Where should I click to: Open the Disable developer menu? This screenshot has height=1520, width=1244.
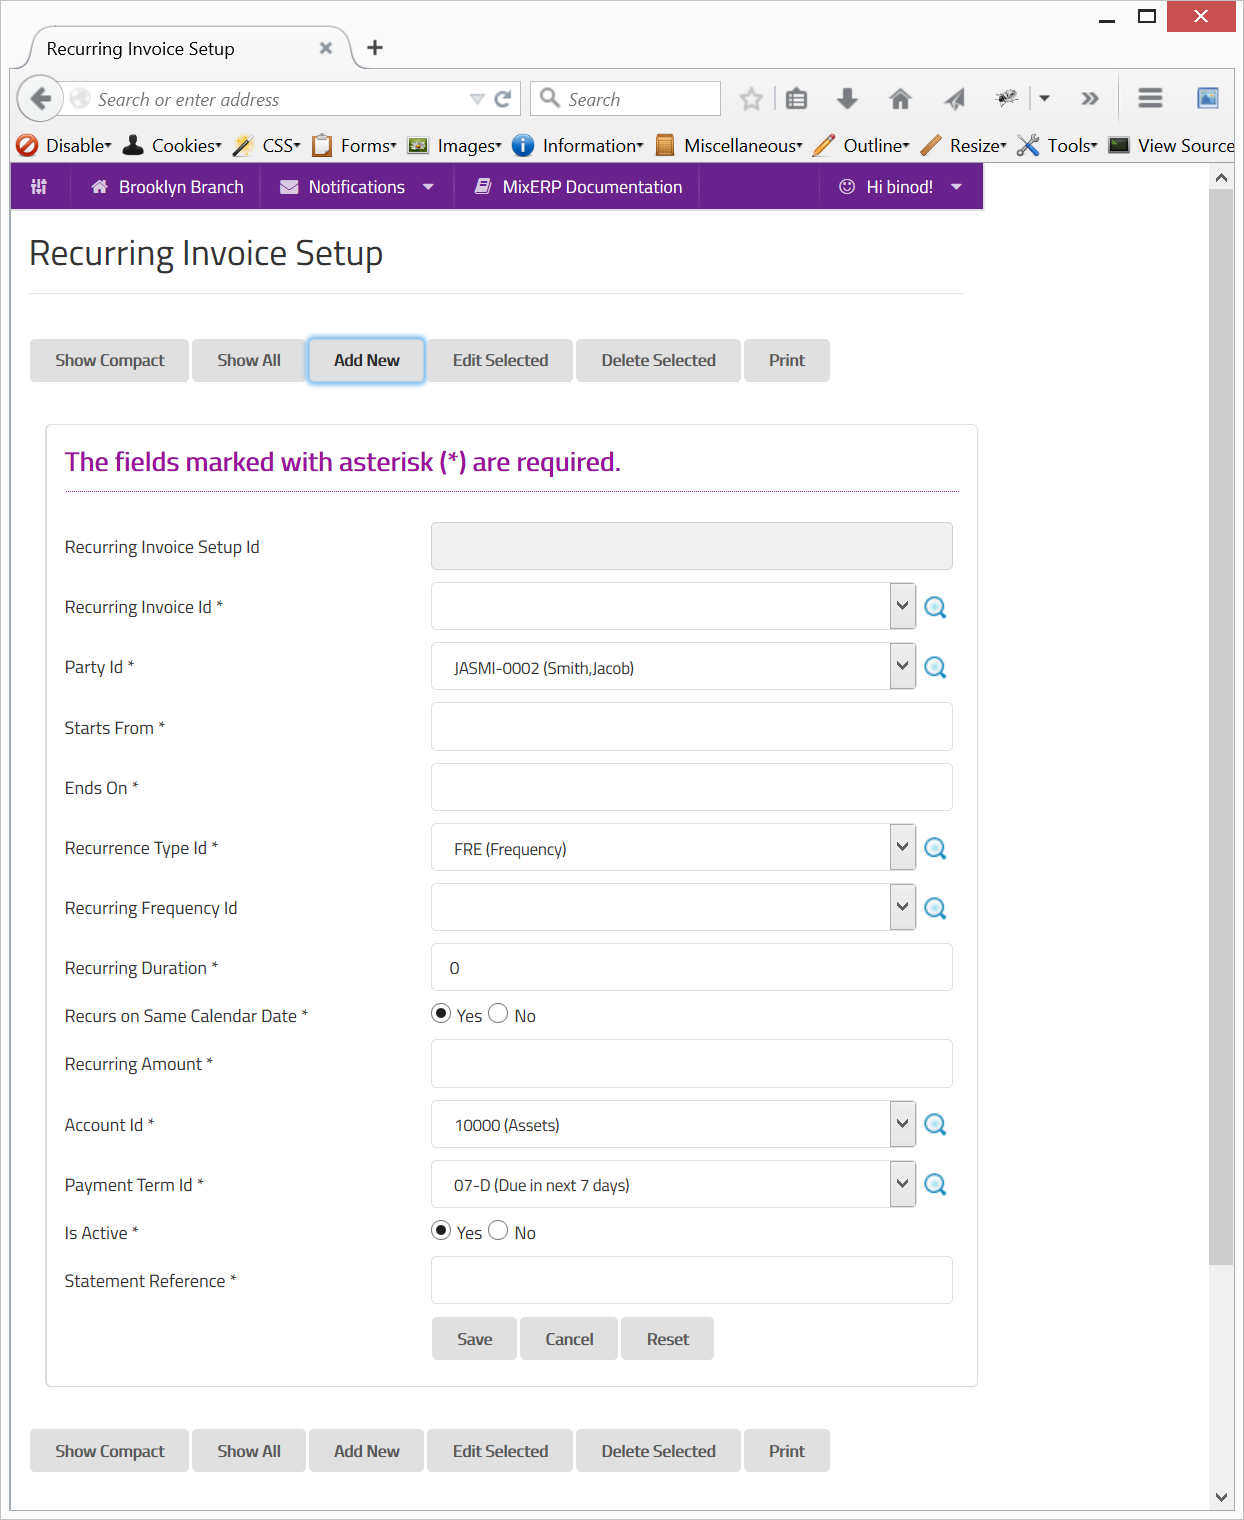point(64,146)
